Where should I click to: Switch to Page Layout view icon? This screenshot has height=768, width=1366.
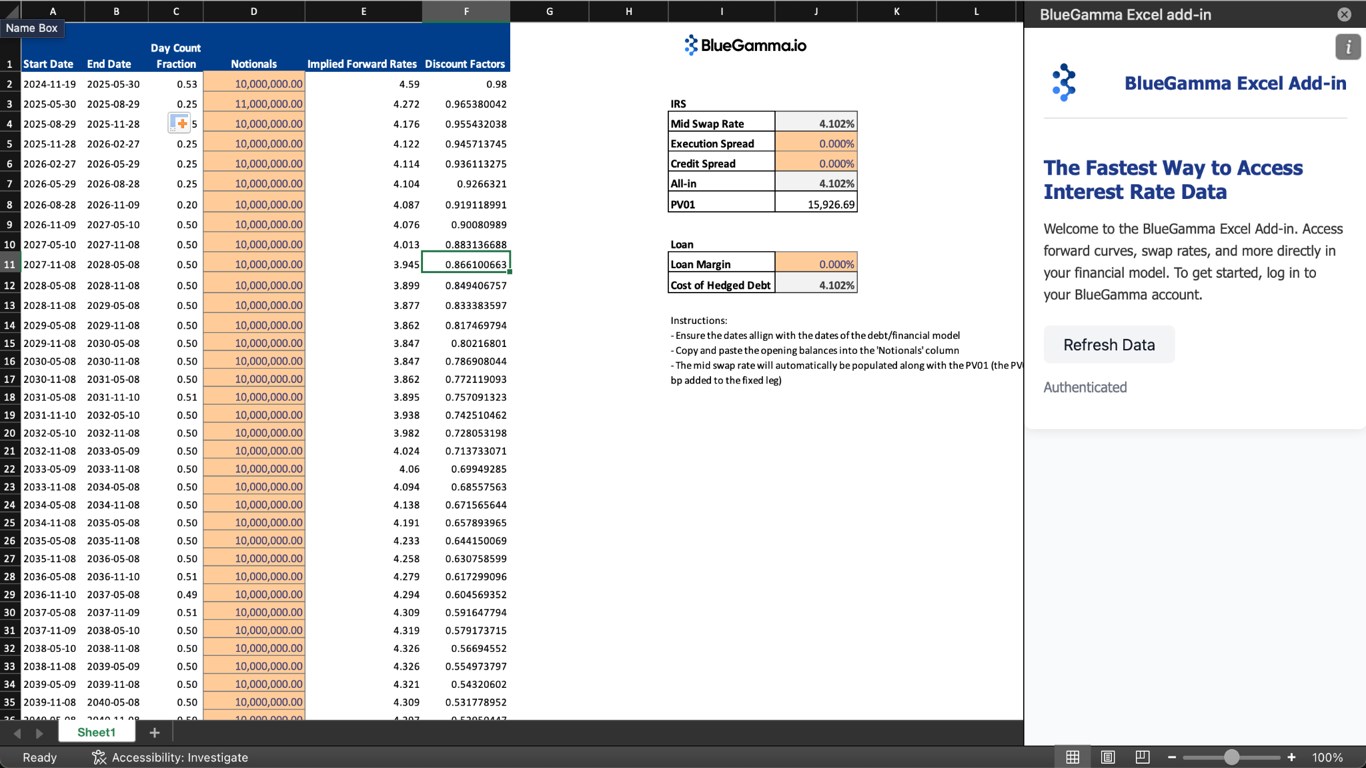pyautogui.click(x=1107, y=757)
